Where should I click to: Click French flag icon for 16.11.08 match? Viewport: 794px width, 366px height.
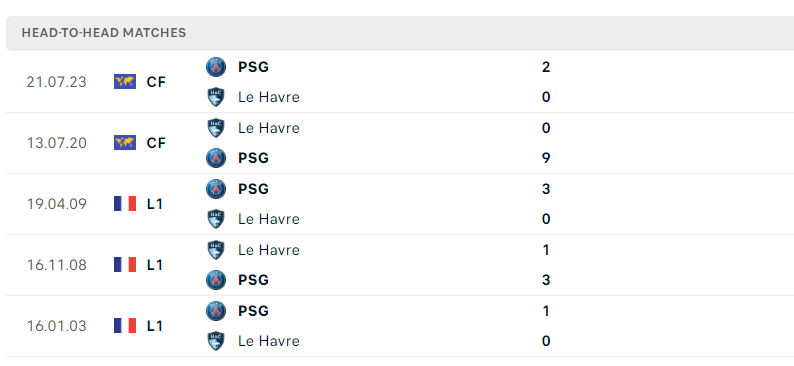[x=125, y=265]
